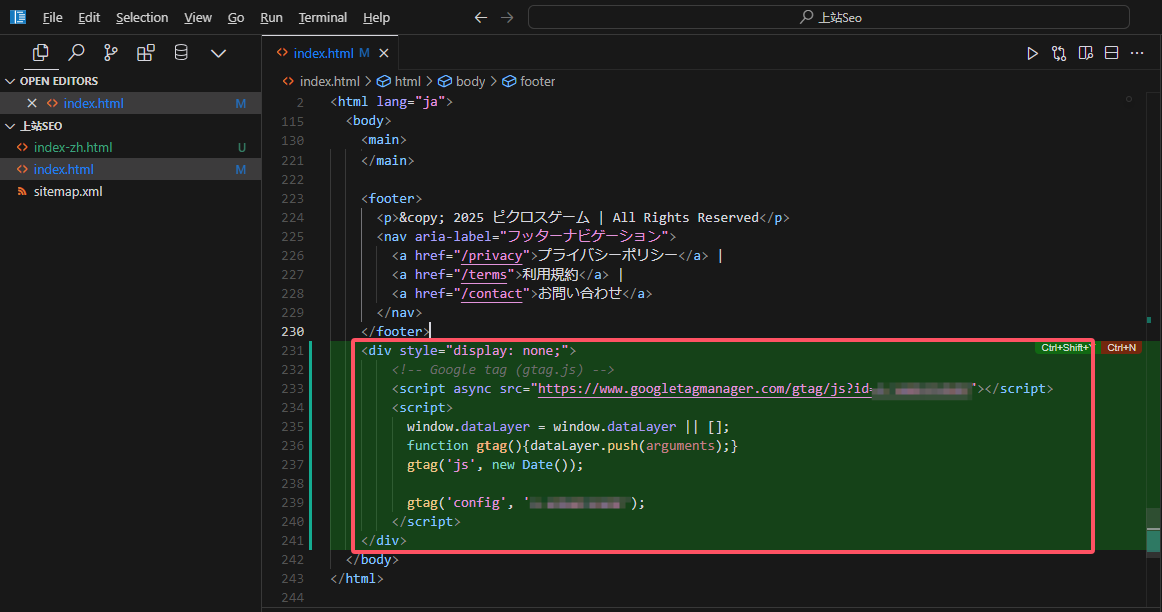Show additional views chevron in activity bar

tap(218, 53)
